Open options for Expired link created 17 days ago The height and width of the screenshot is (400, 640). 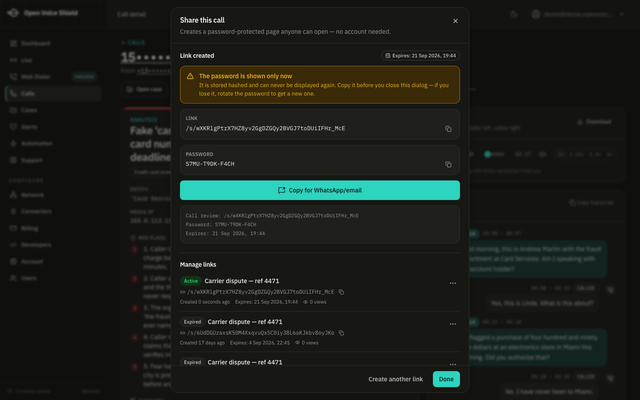coord(453,324)
